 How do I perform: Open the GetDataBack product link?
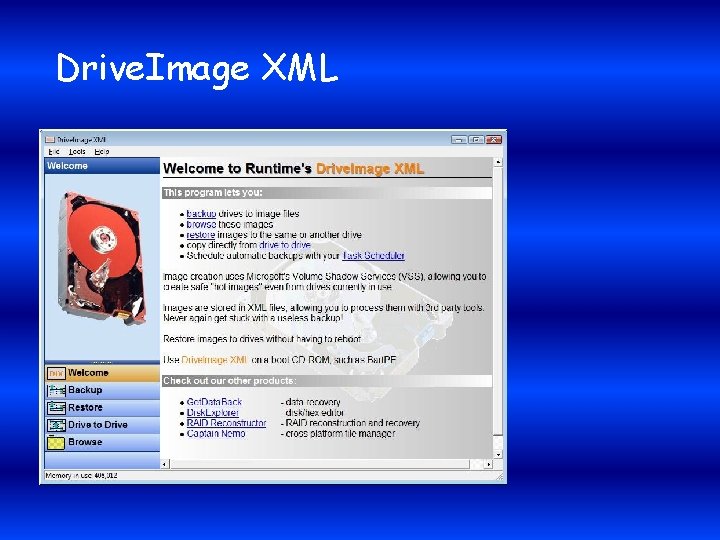click(214, 402)
